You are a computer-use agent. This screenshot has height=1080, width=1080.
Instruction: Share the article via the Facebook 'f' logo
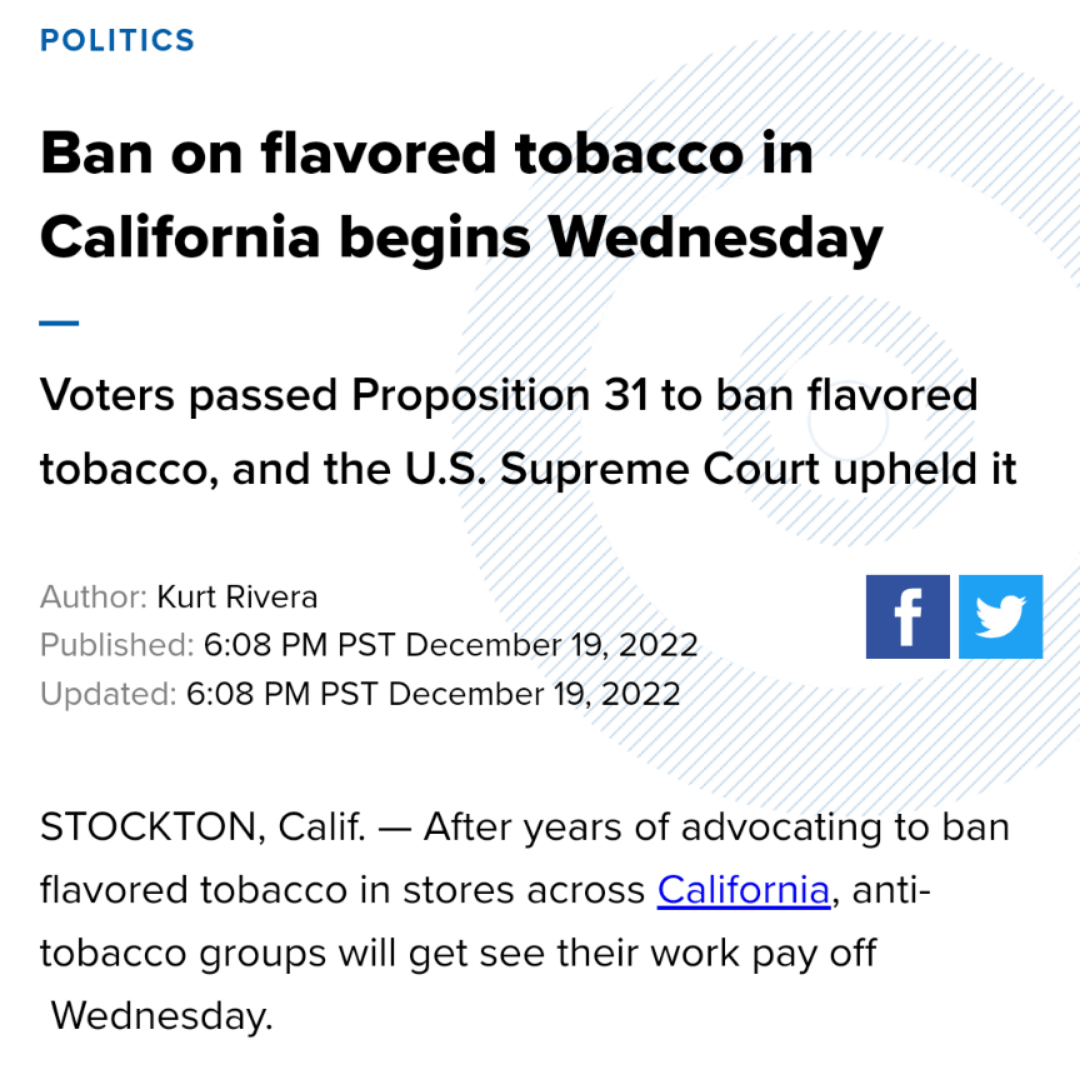tap(907, 616)
